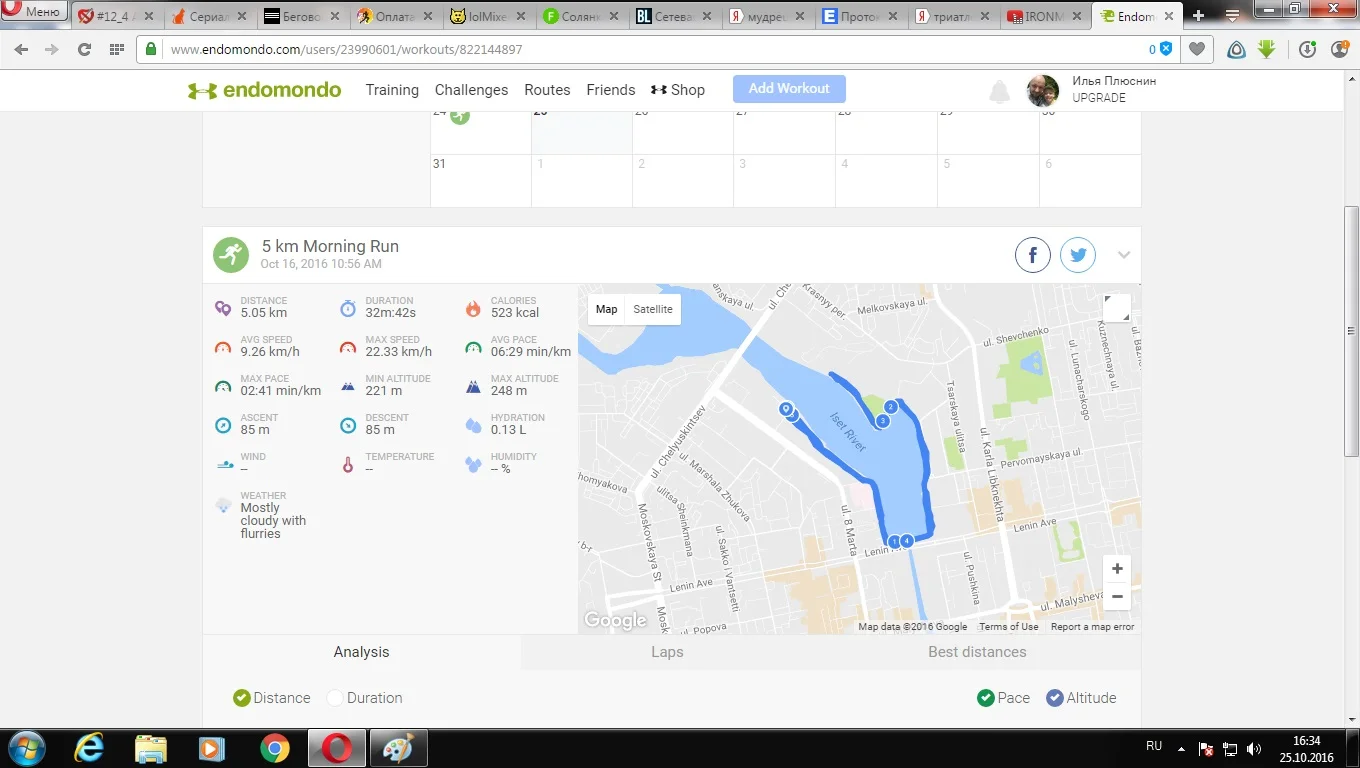Screen dimensions: 1360x768
Task: Click the Add Workout button
Action: (789, 89)
